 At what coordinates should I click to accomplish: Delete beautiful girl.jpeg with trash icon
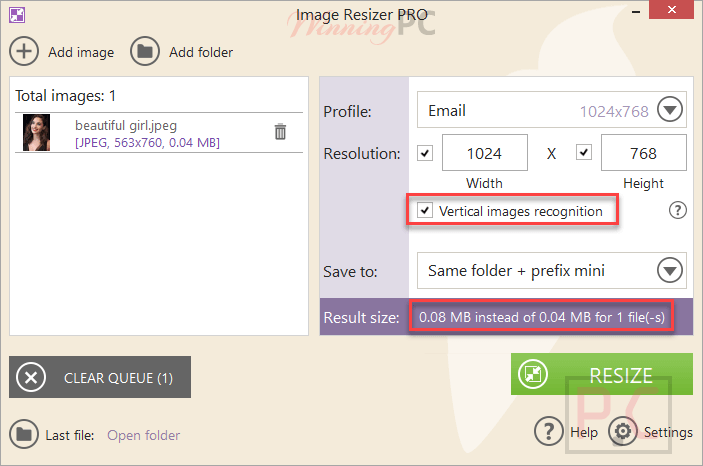[280, 131]
